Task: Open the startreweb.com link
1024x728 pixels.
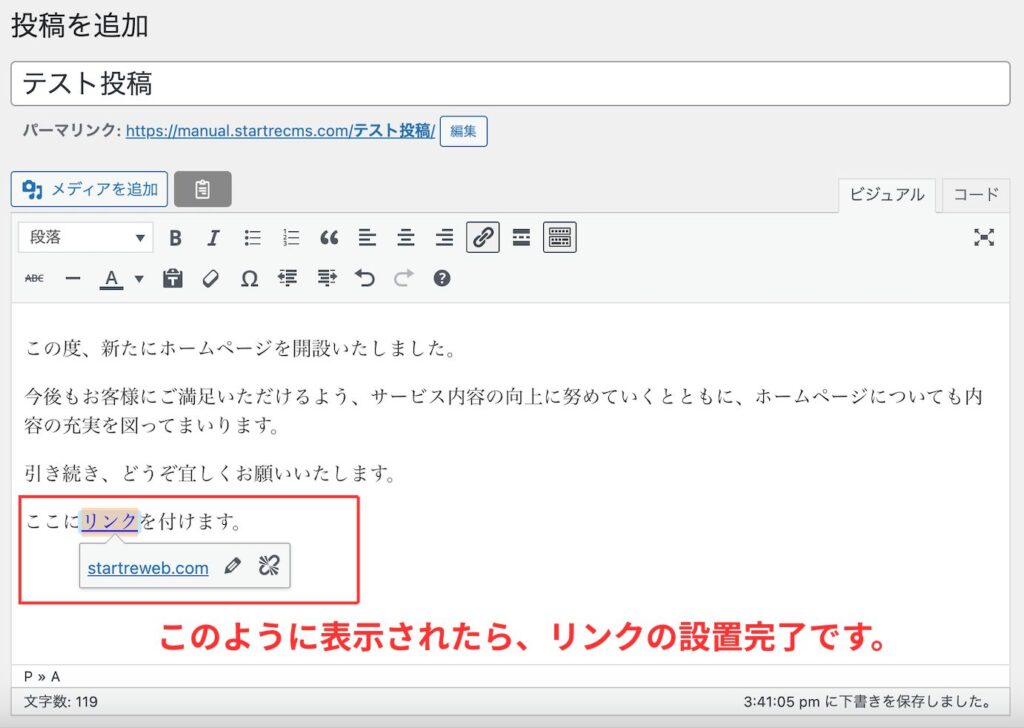Action: [148, 568]
